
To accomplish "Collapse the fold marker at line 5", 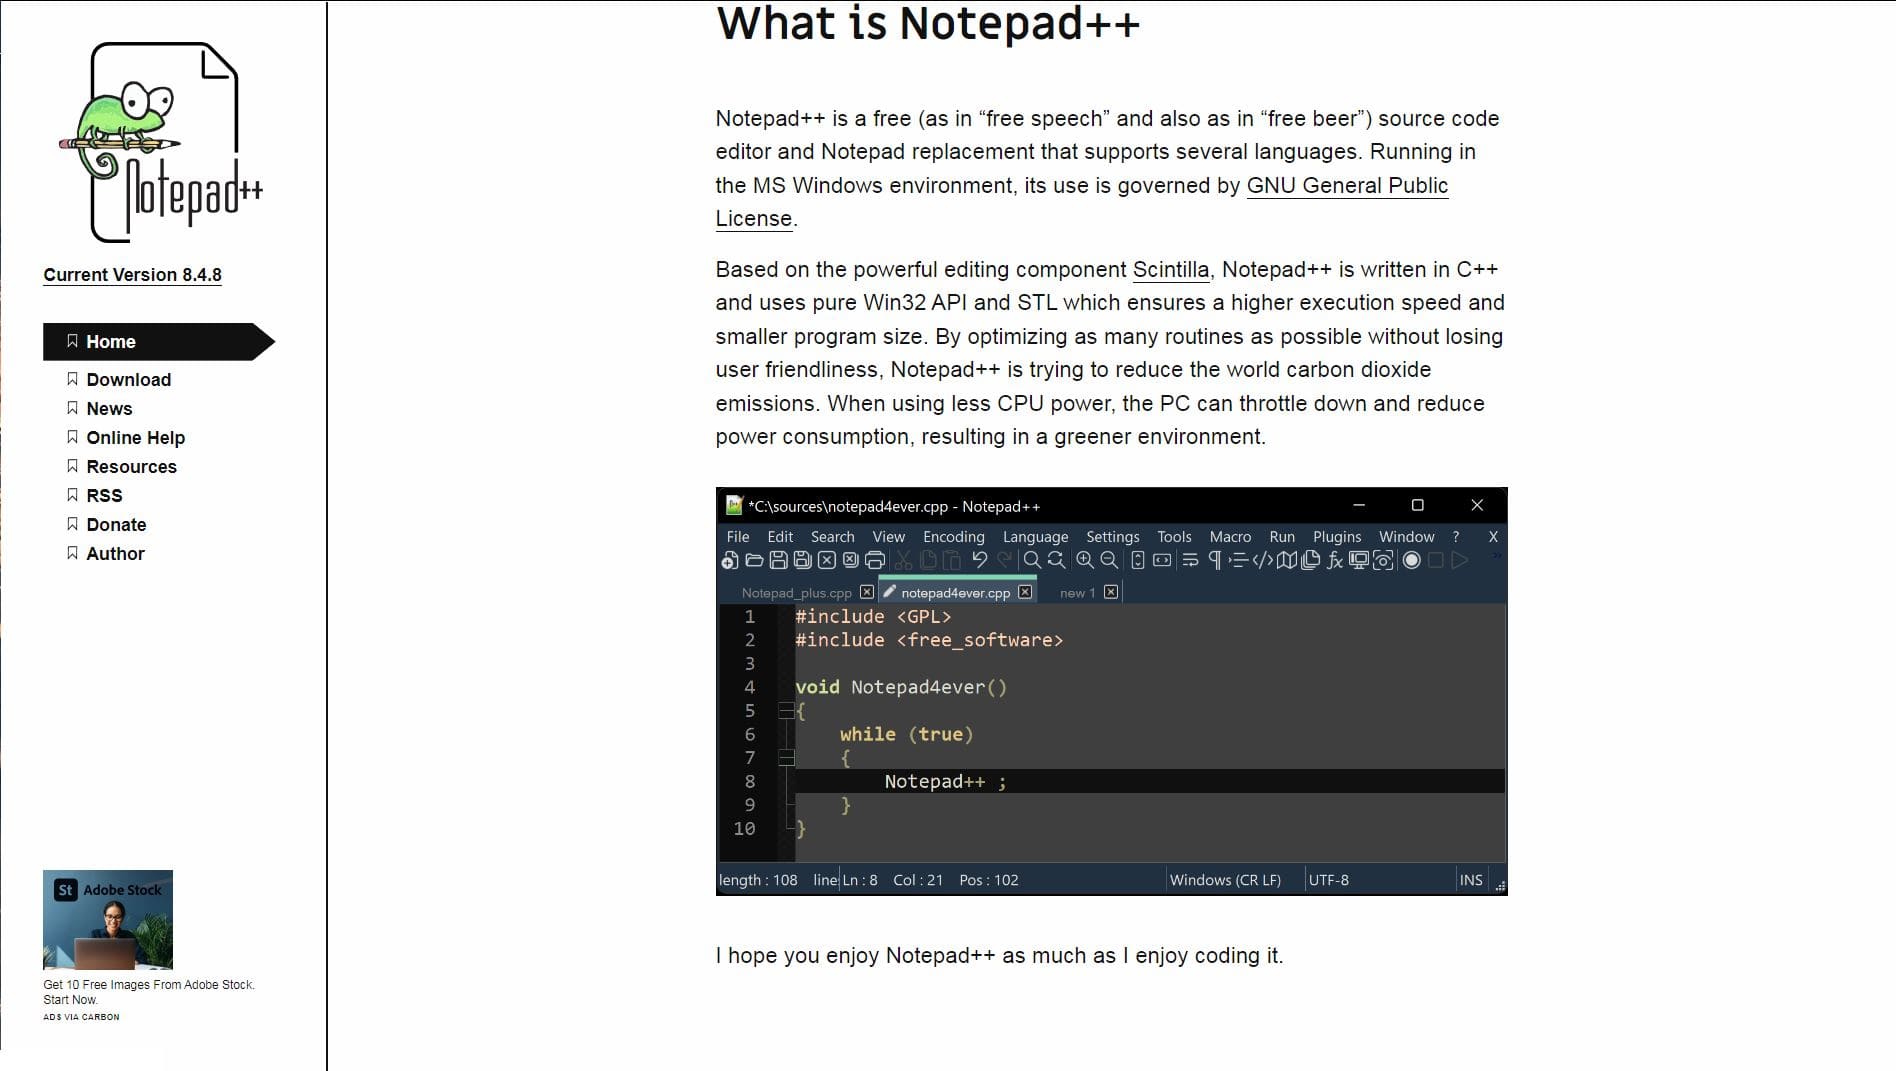I will click(786, 711).
